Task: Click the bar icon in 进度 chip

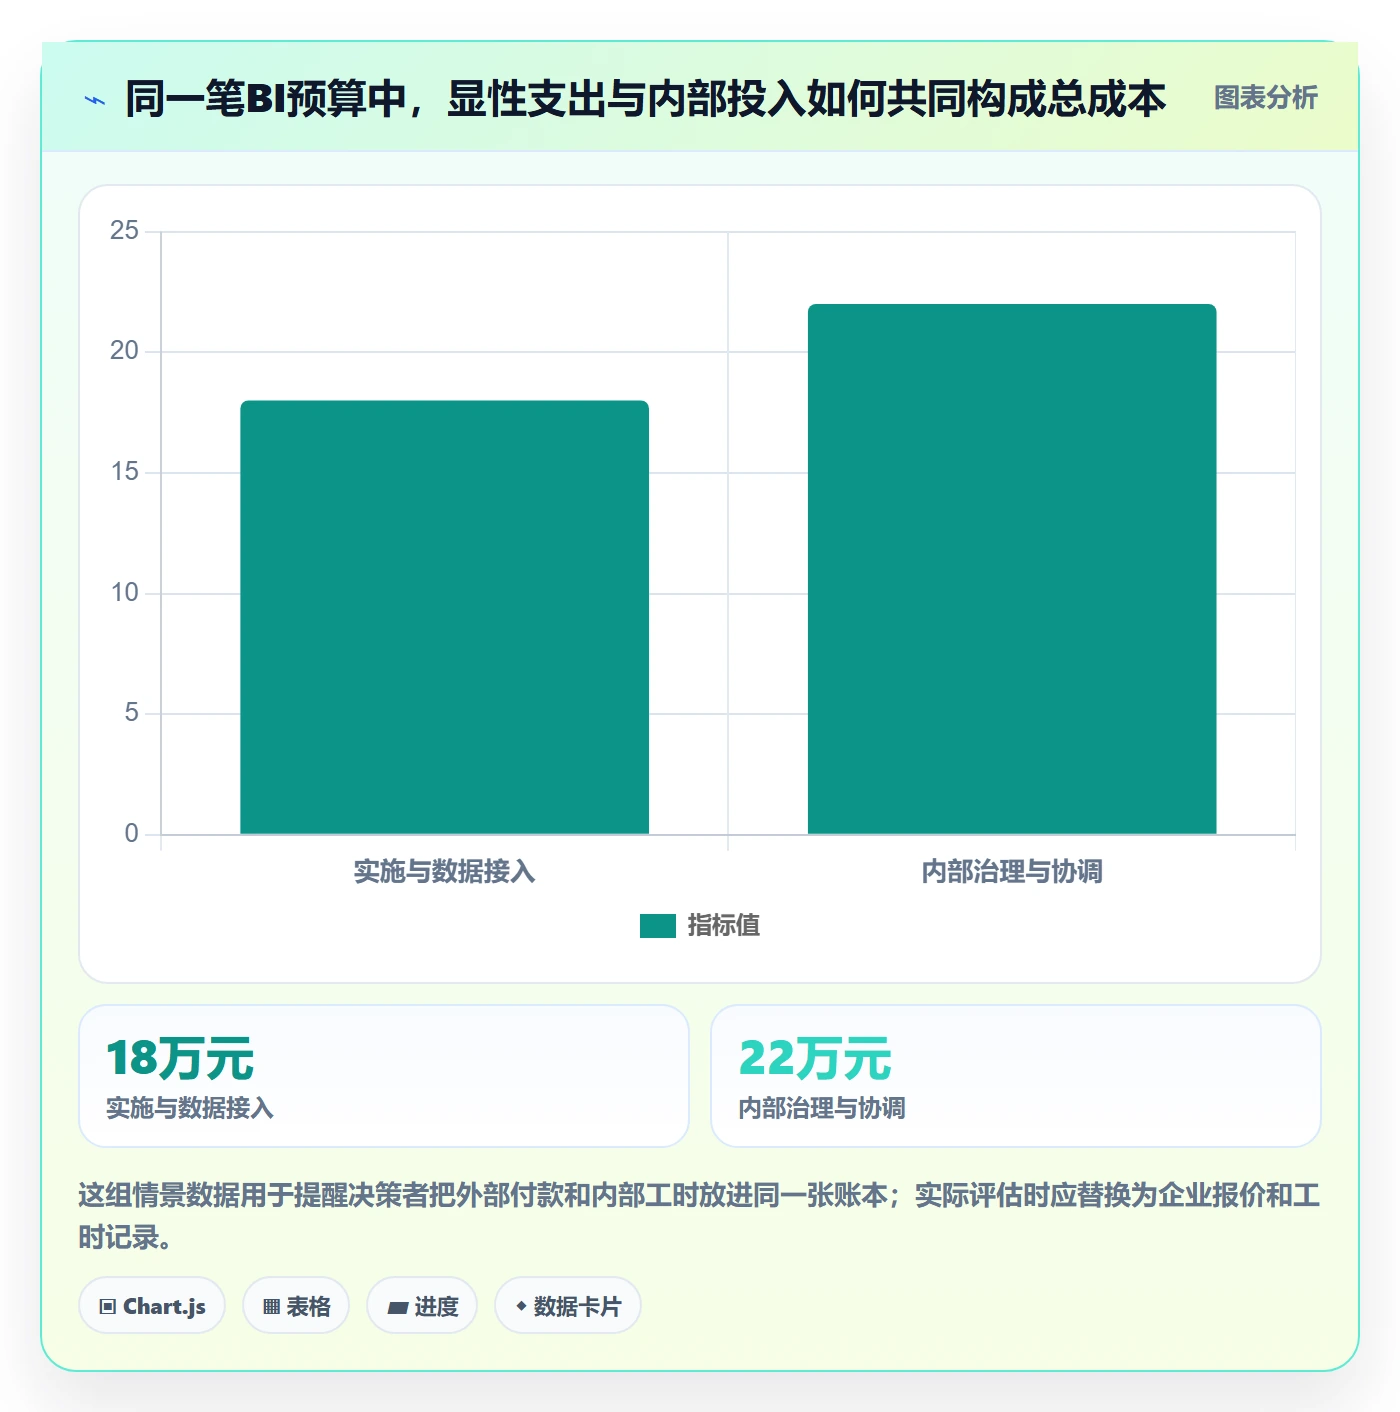Action: coord(397,1307)
